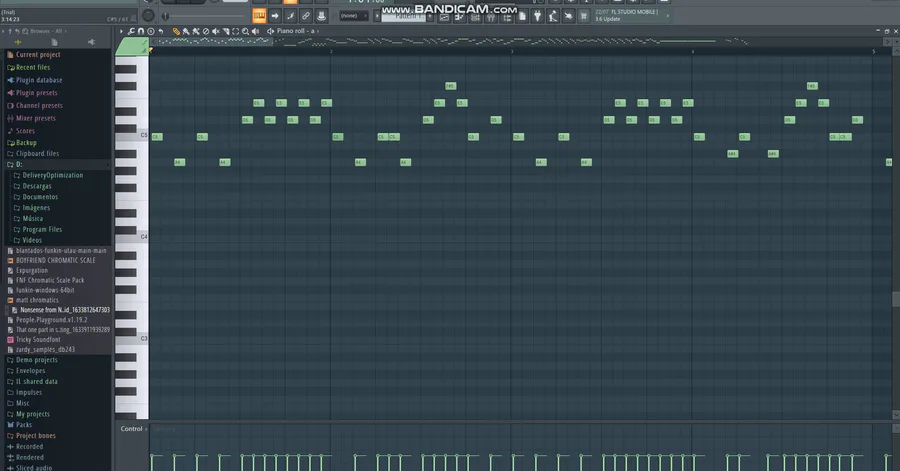
Task: Select BOYFRIEND CHROMATIC SCALE item
Action: pyautogui.click(x=56, y=260)
